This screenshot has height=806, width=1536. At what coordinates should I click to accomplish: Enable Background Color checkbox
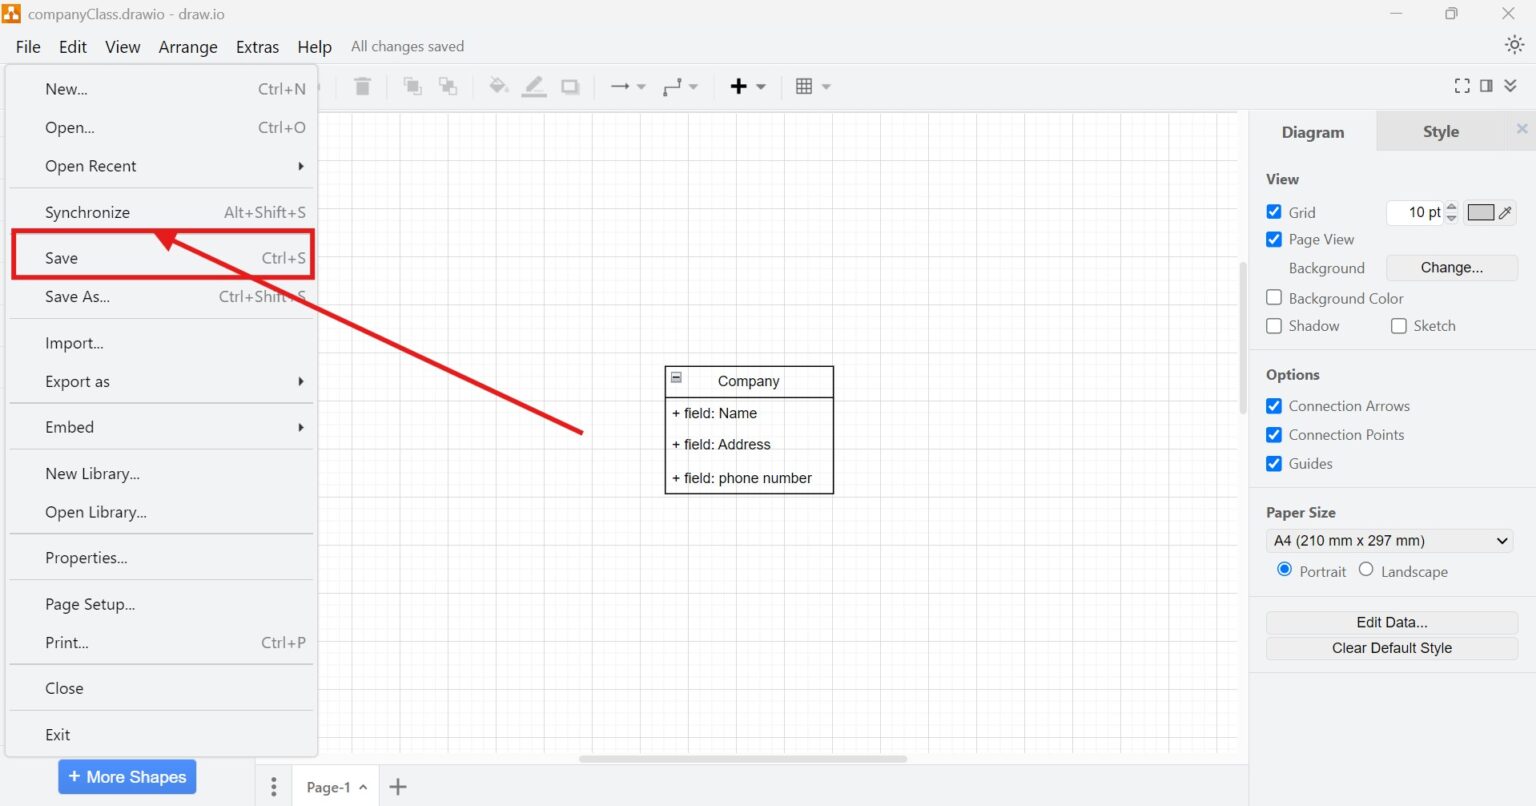1274,297
